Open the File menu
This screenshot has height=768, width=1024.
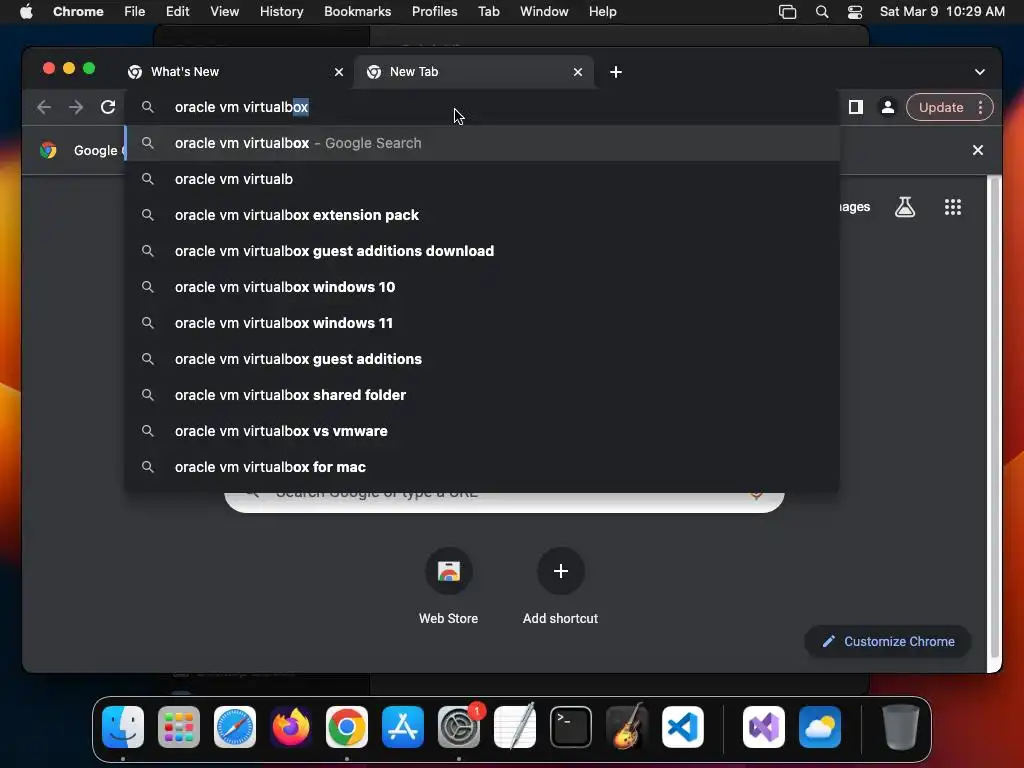pos(135,12)
